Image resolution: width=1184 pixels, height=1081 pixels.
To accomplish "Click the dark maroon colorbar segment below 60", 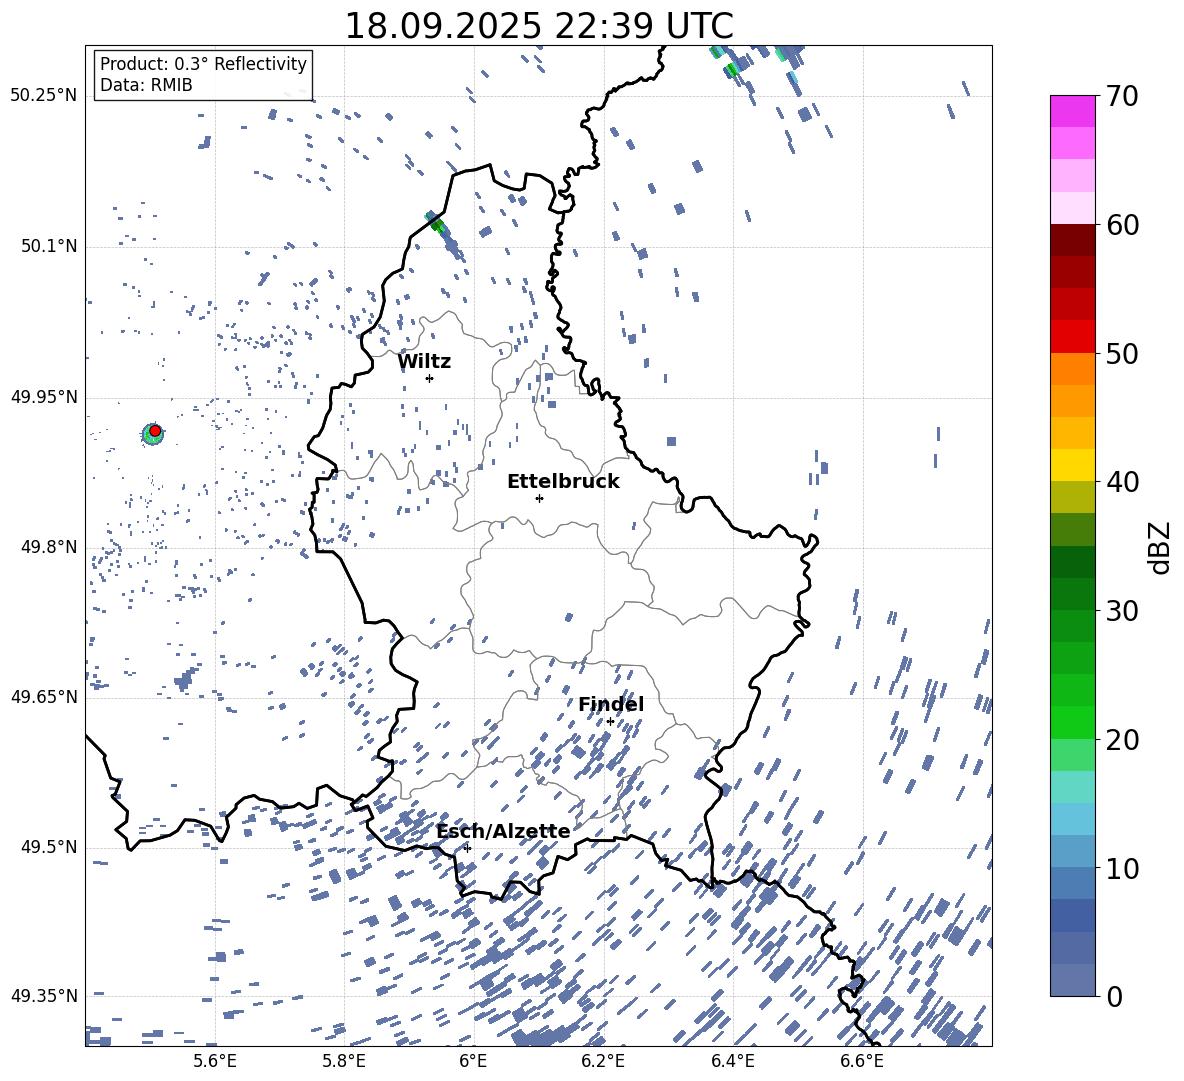I will pos(1072,240).
